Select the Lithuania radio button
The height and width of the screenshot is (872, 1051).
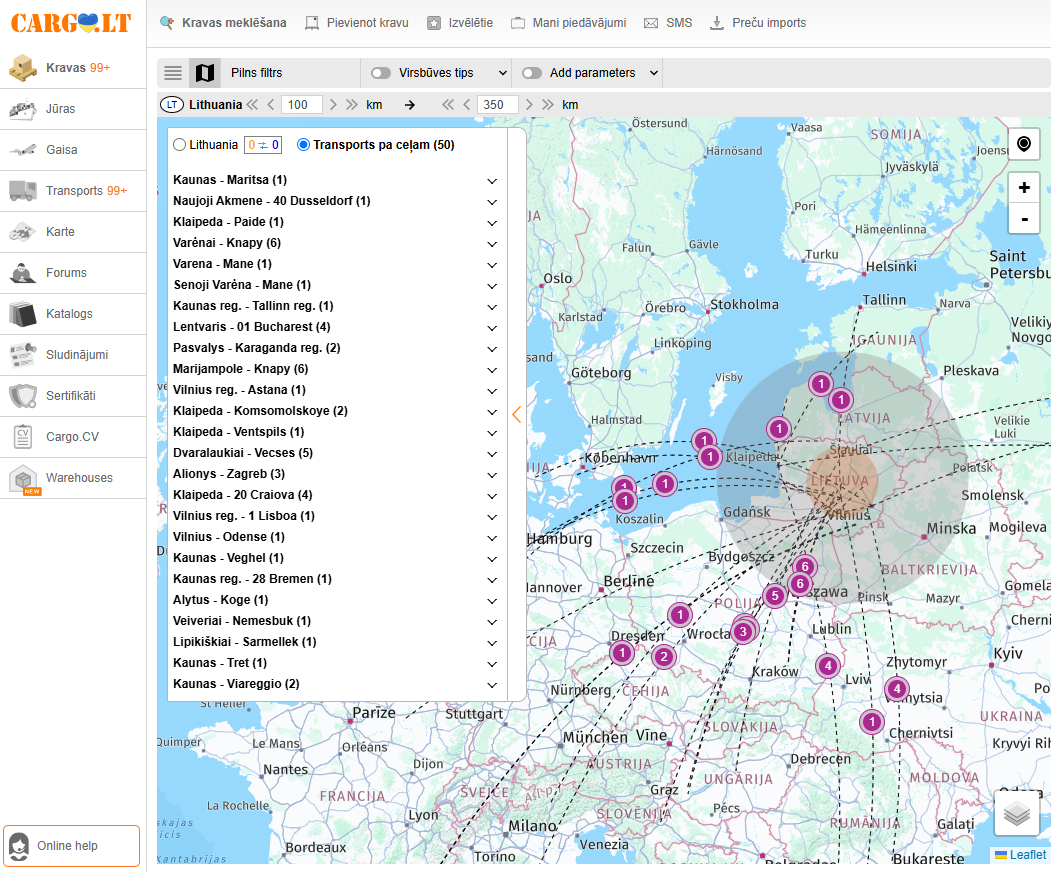180,145
